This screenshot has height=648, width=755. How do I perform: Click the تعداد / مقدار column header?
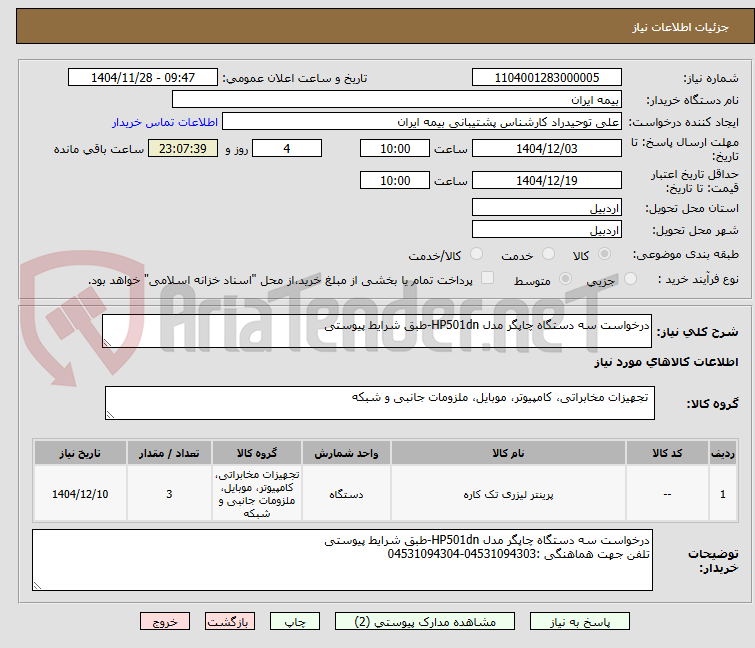169,453
